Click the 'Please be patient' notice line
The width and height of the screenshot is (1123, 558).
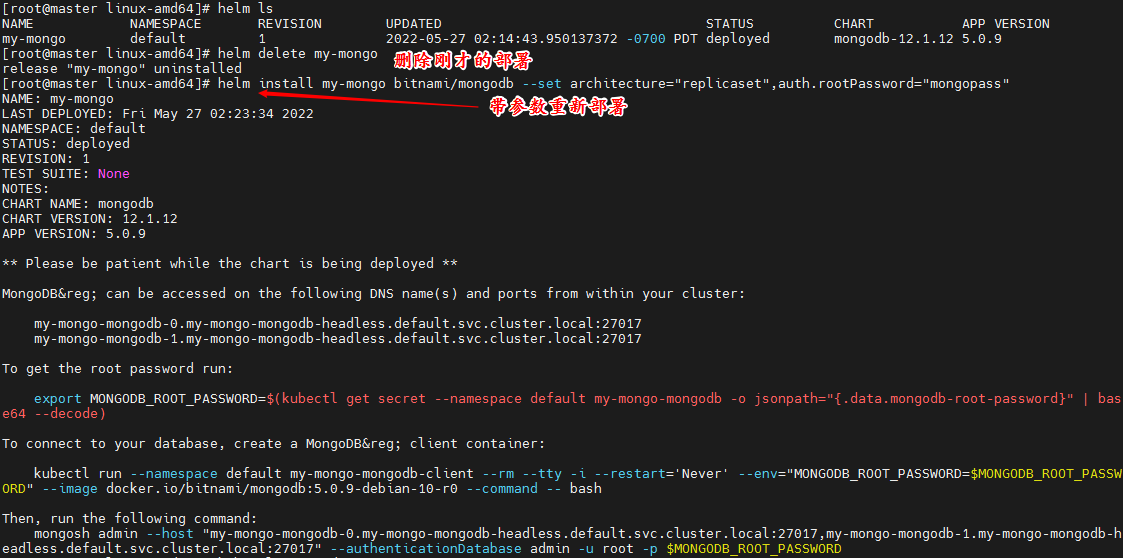[229, 264]
